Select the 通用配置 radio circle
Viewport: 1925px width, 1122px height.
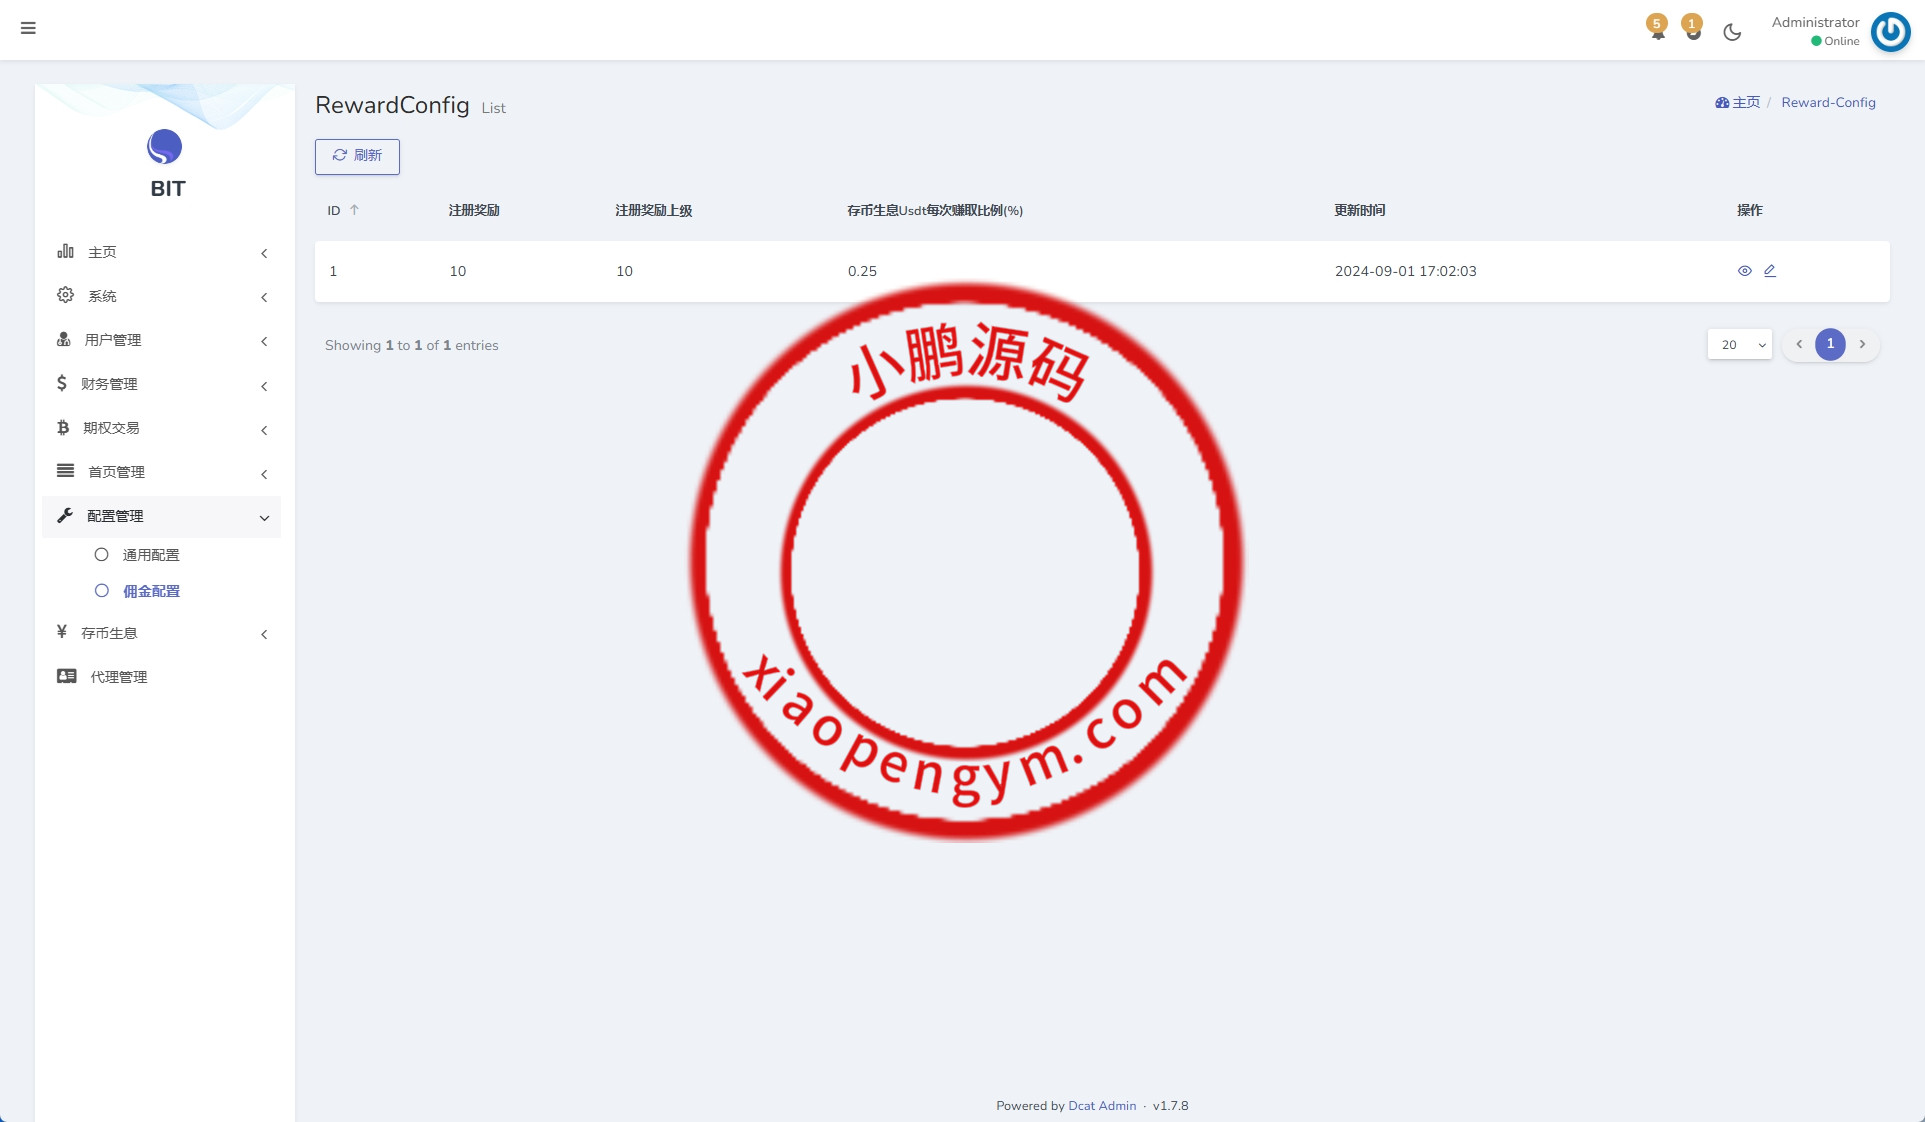(x=101, y=554)
